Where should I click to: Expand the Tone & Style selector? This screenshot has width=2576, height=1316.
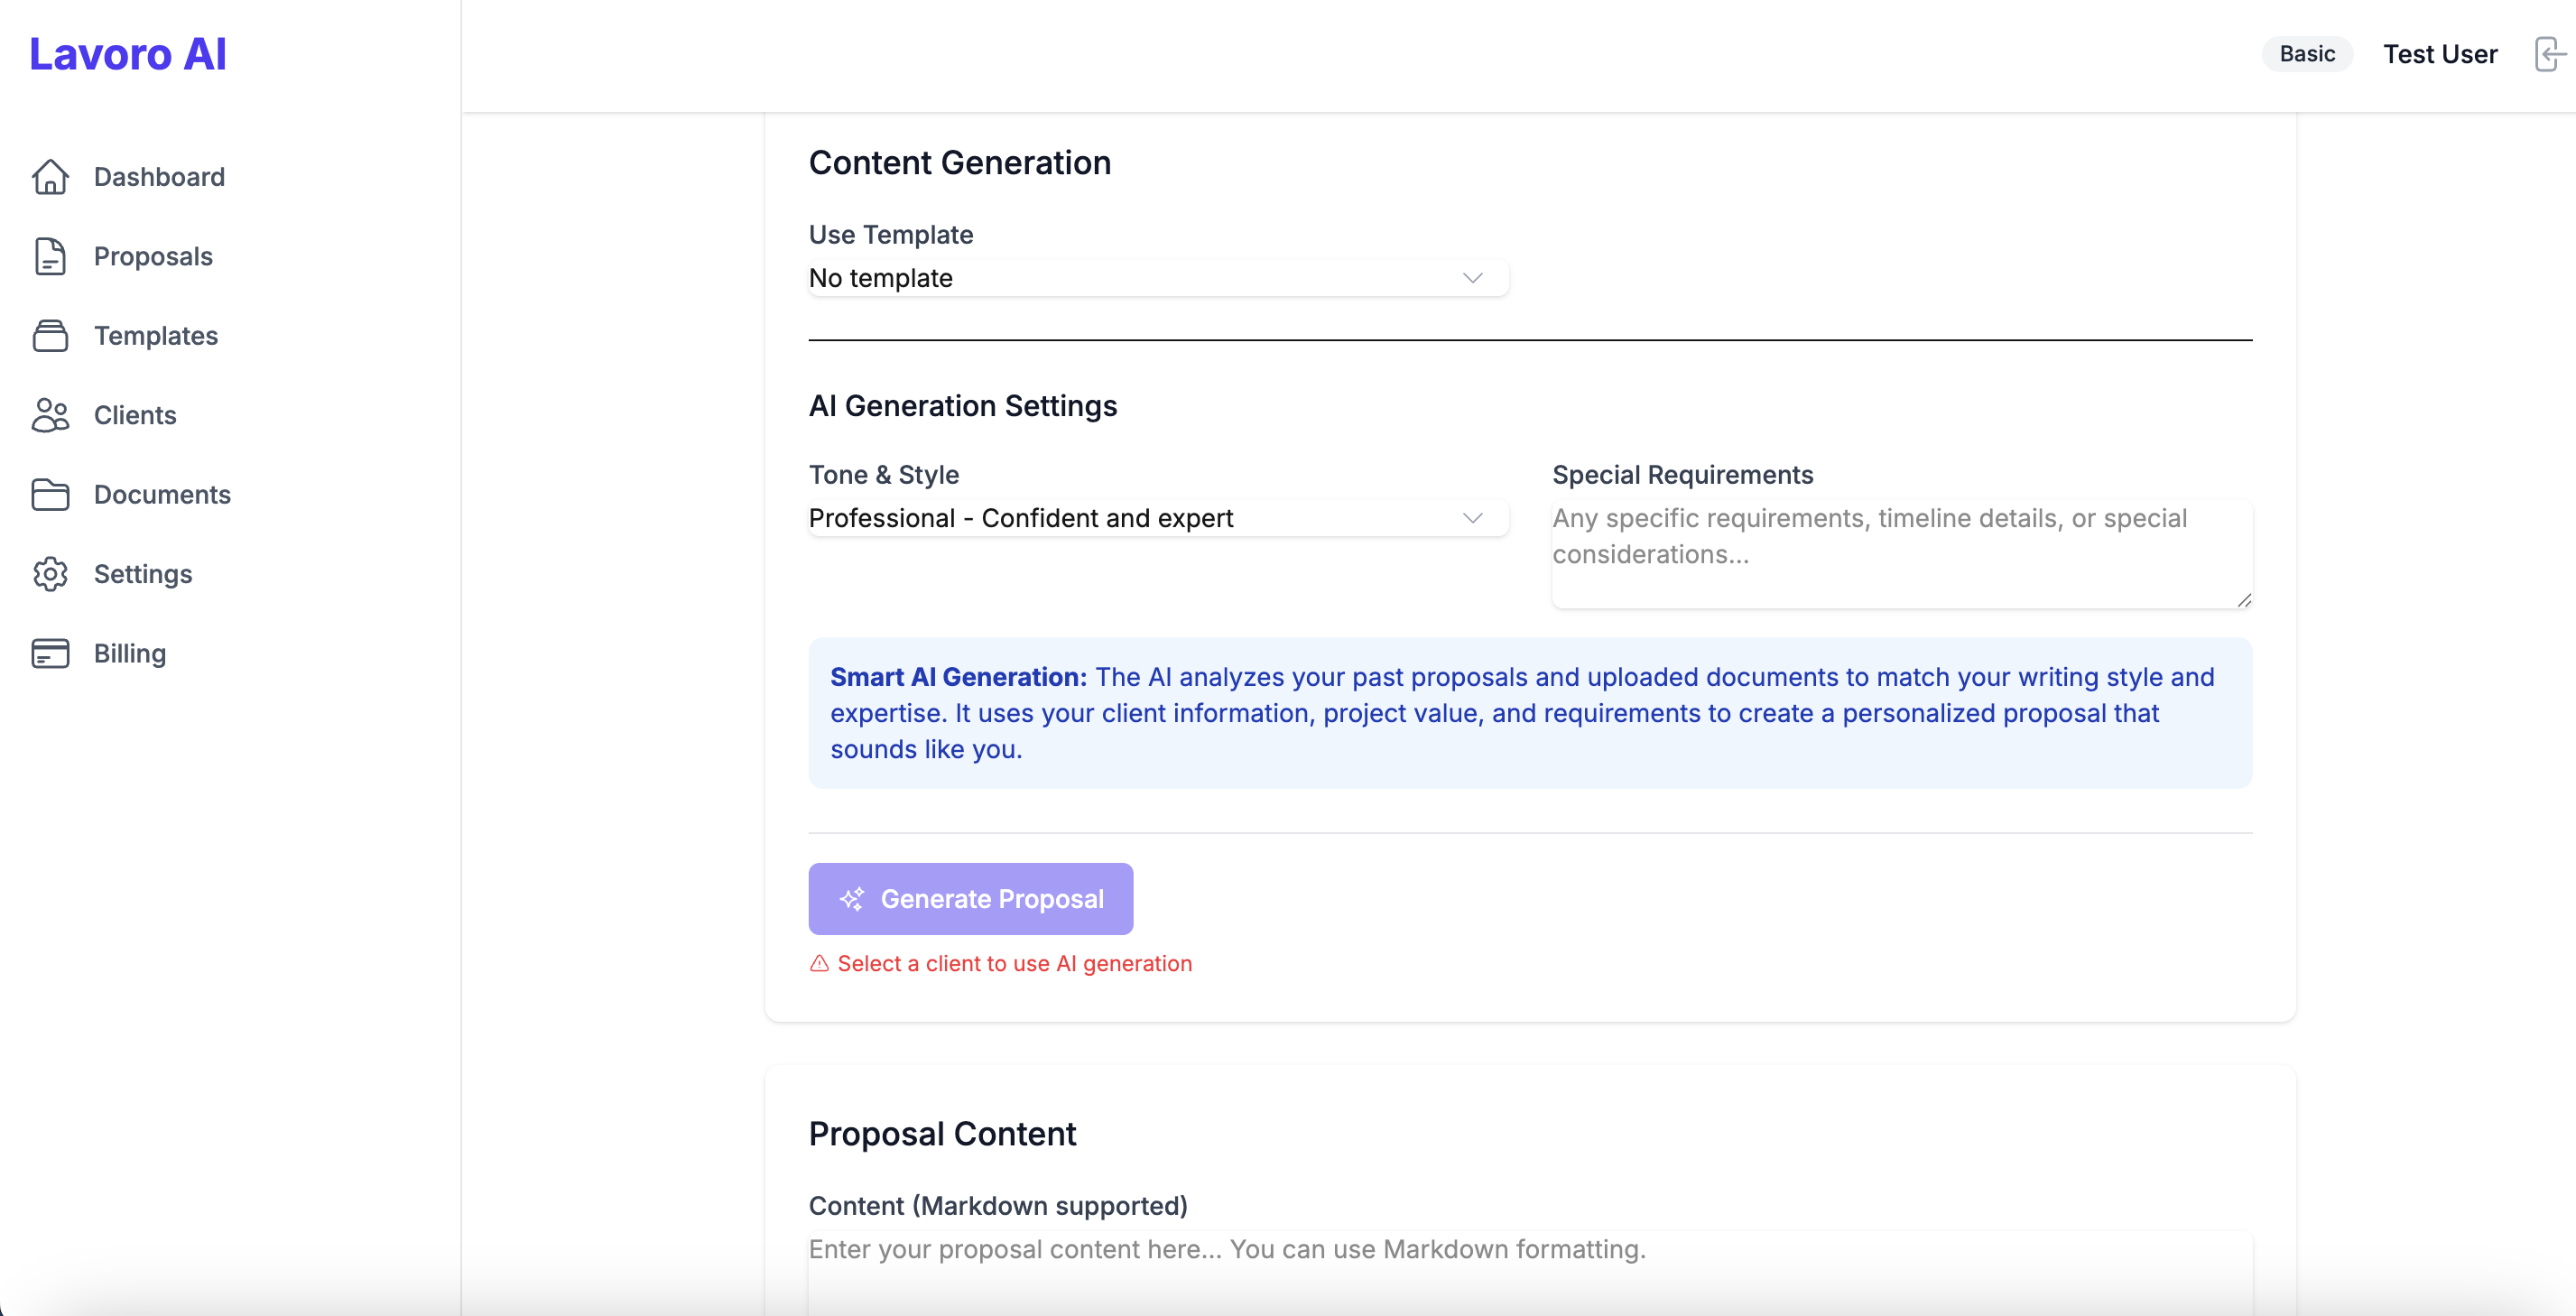tap(1157, 518)
